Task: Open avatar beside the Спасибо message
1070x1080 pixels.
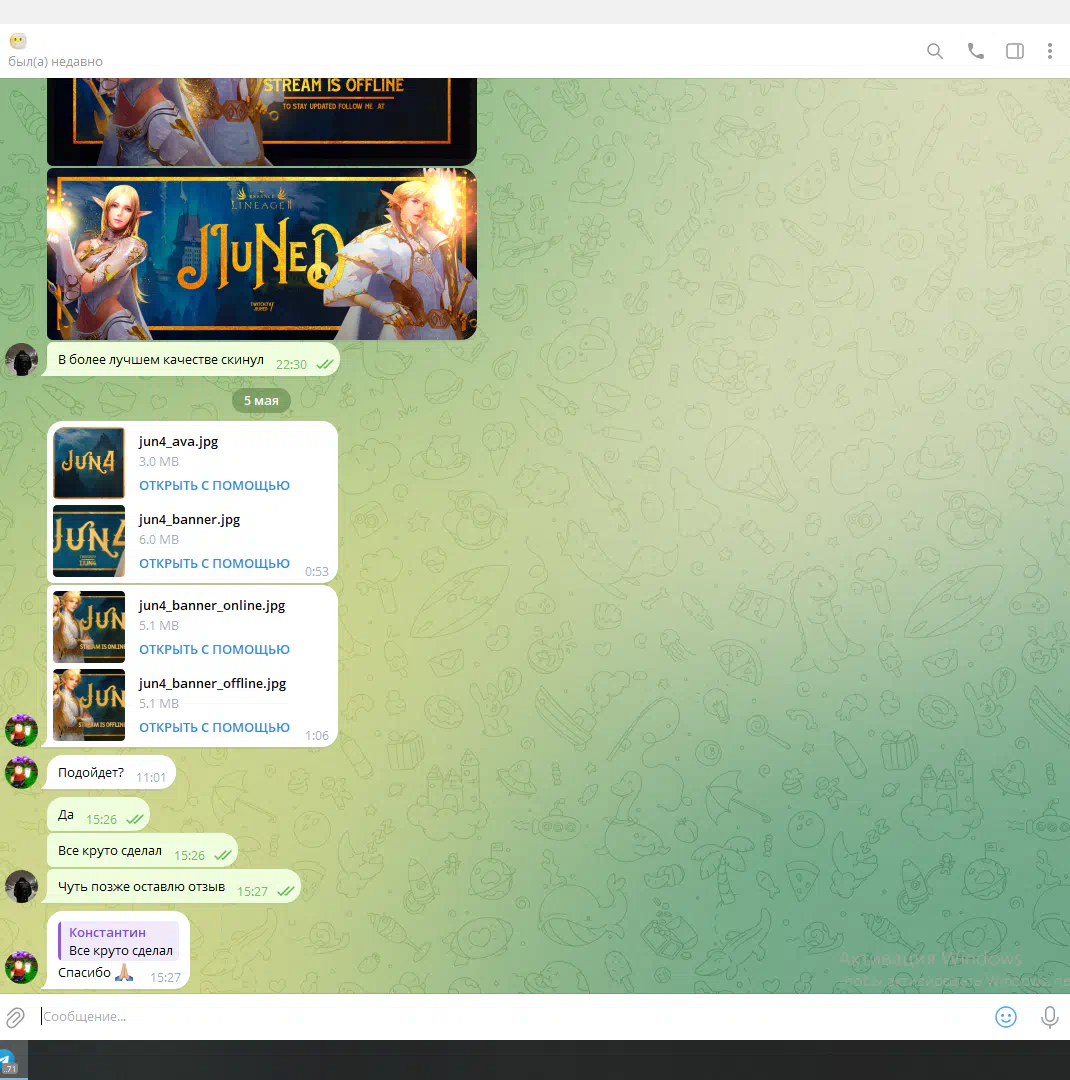Action: tap(21, 968)
